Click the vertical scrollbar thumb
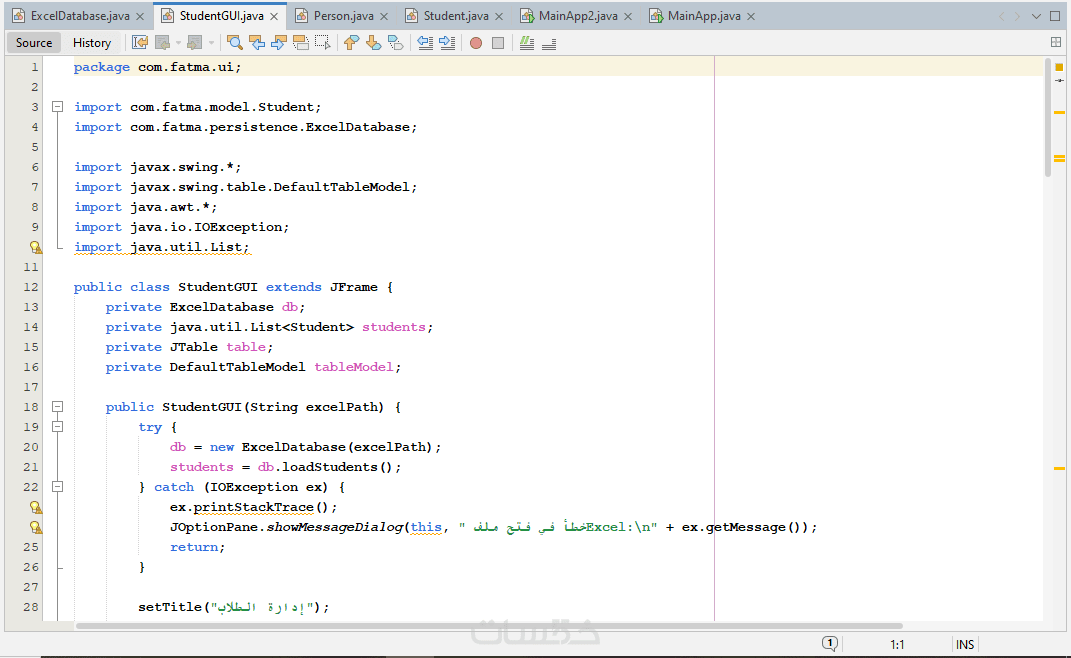Viewport: 1071px width, 658px height. [x=1048, y=118]
